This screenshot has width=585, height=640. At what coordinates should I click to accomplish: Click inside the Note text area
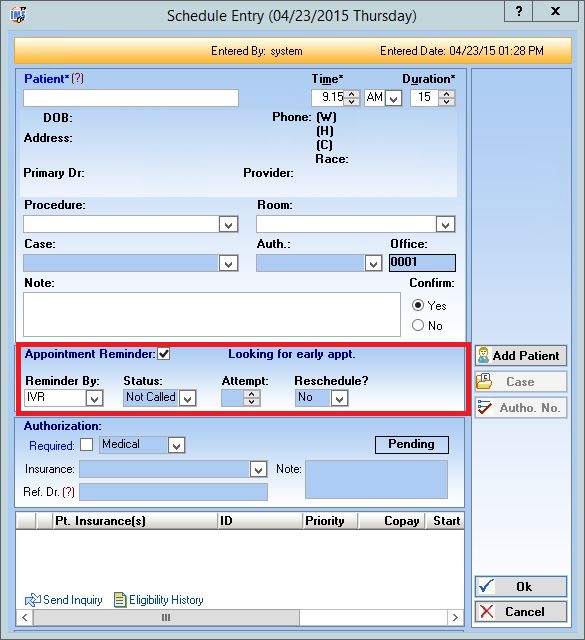(x=212, y=314)
